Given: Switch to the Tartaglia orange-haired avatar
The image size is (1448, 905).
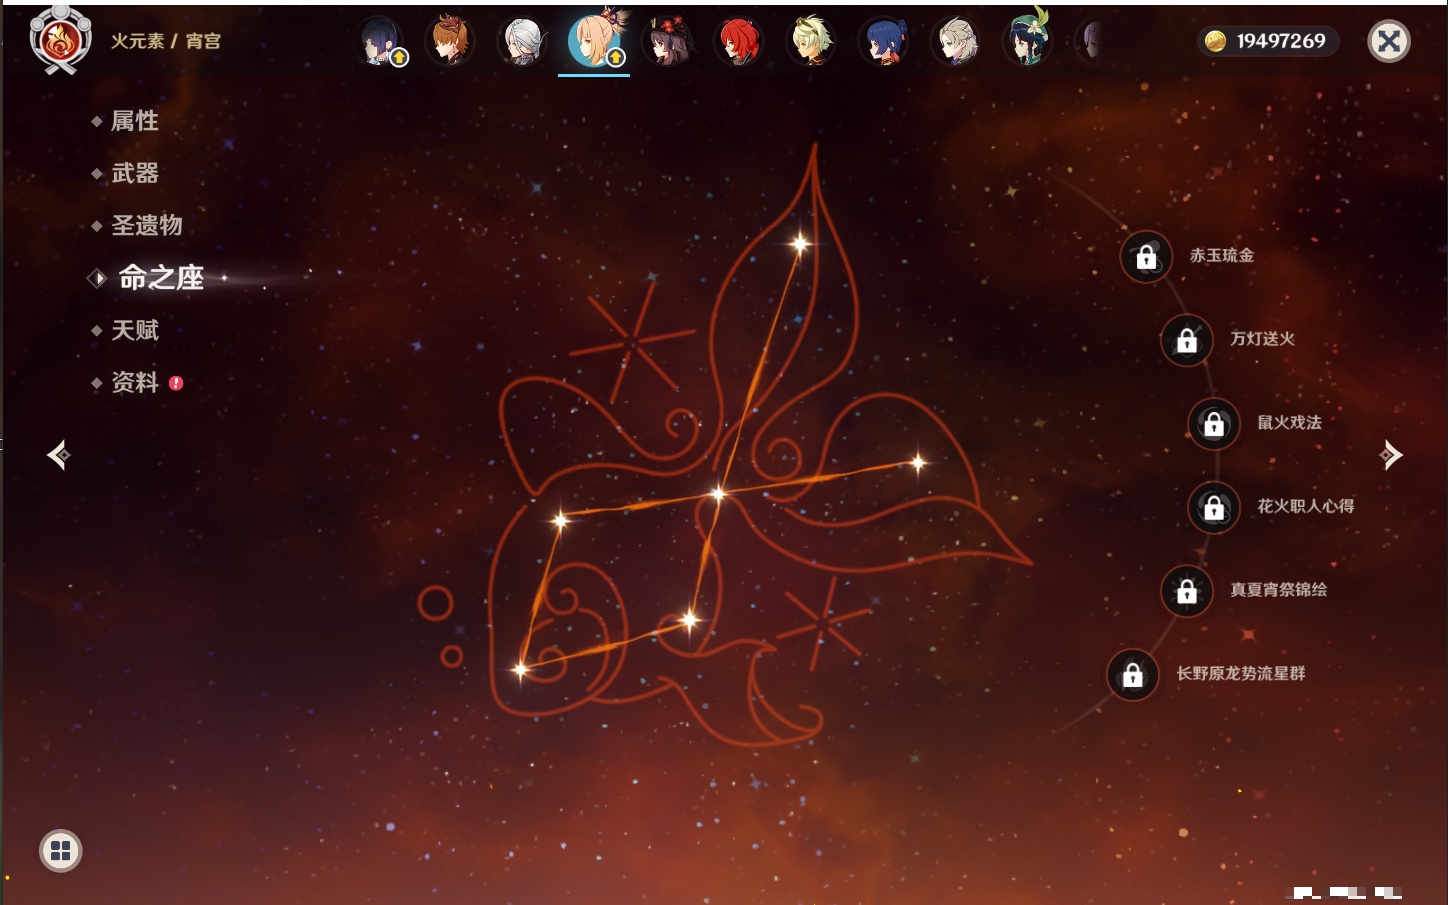Looking at the screenshot, I should point(450,42).
